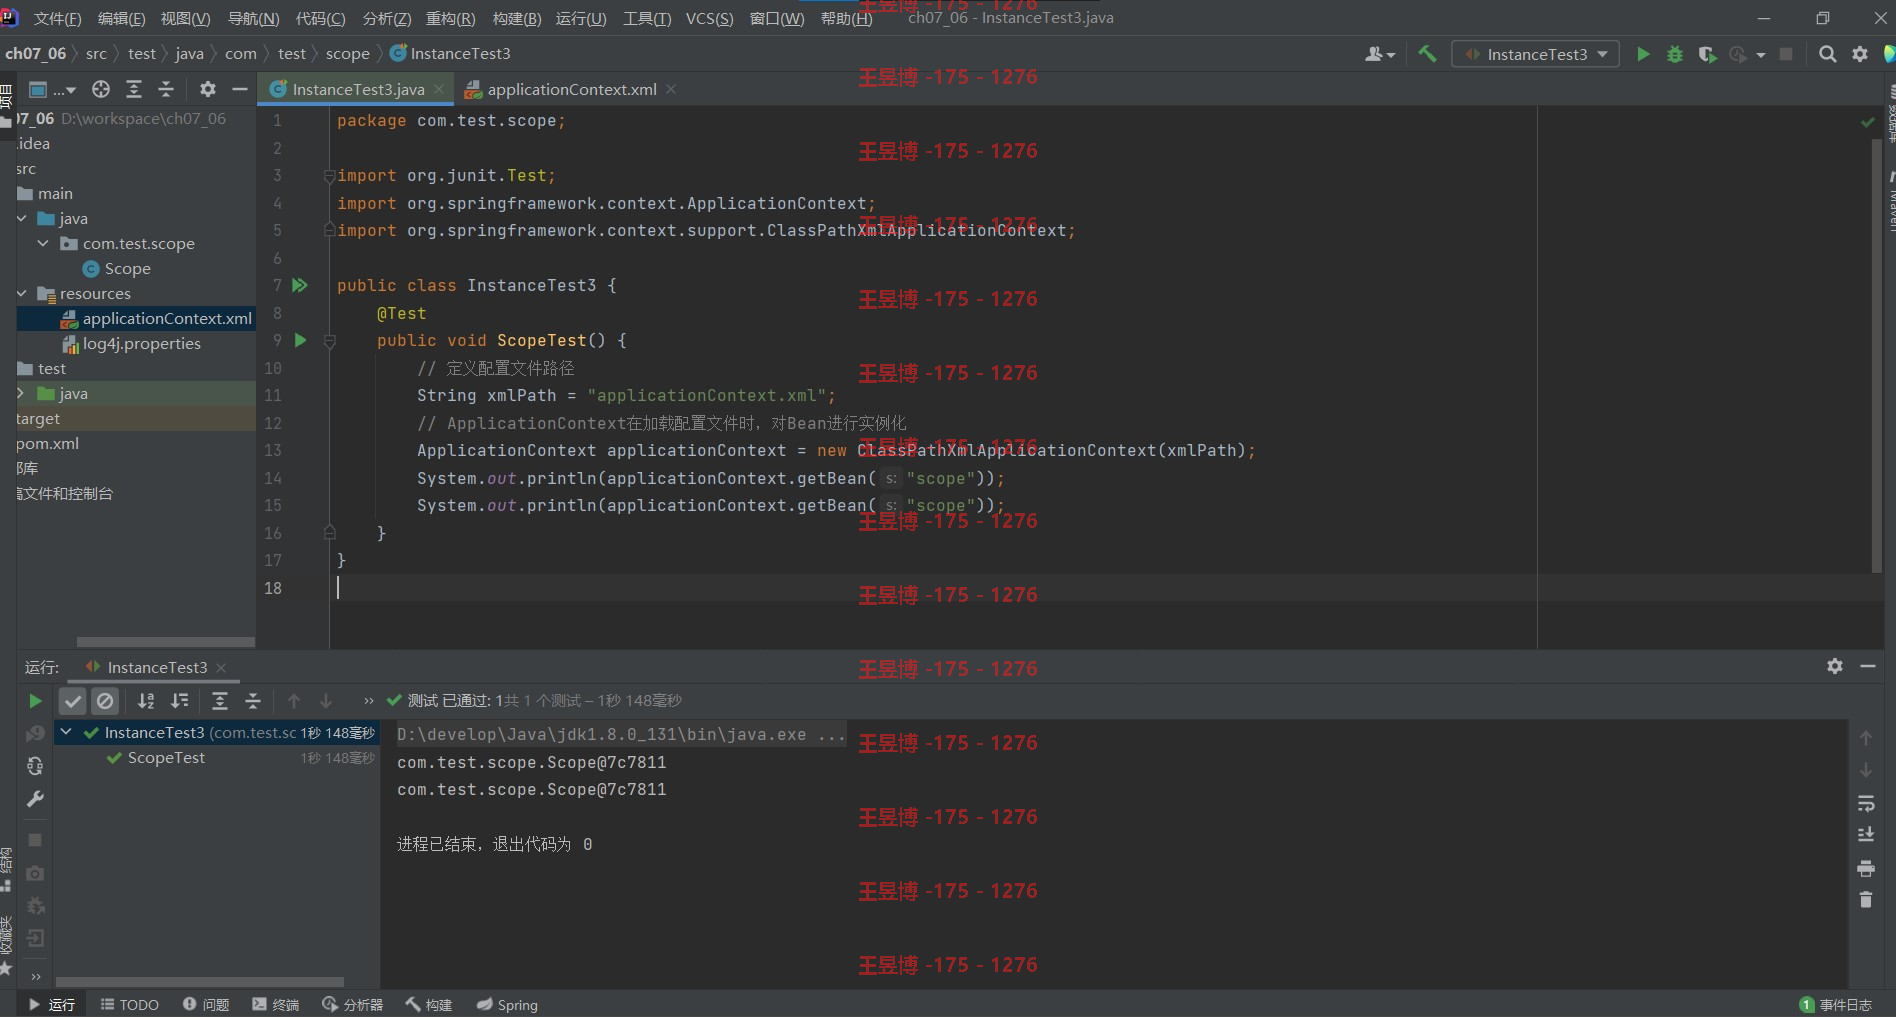Viewport: 1896px width, 1017px height.
Task: Select Scope class in project tree
Action: pyautogui.click(x=127, y=268)
